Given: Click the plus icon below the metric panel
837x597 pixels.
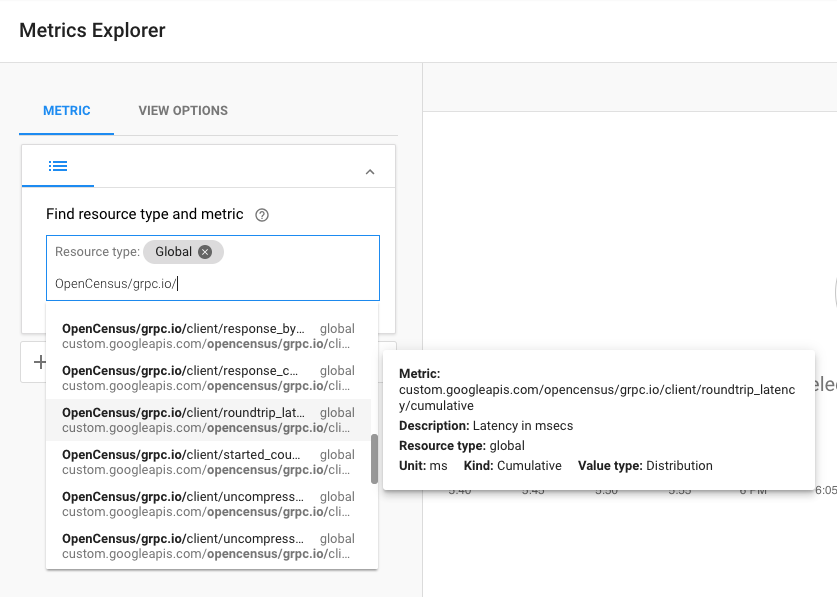Looking at the screenshot, I should [40, 363].
